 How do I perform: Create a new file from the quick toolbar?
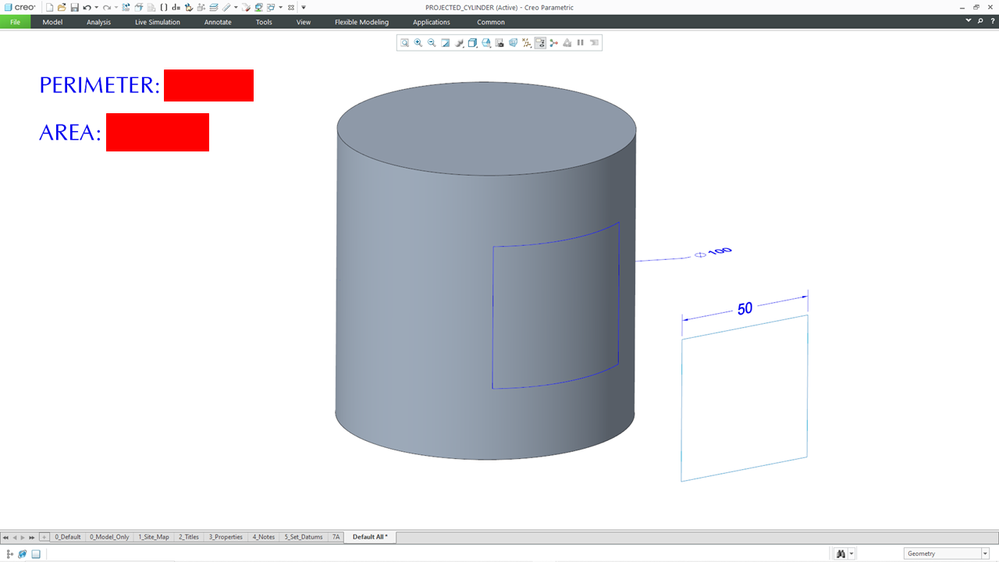pos(49,8)
